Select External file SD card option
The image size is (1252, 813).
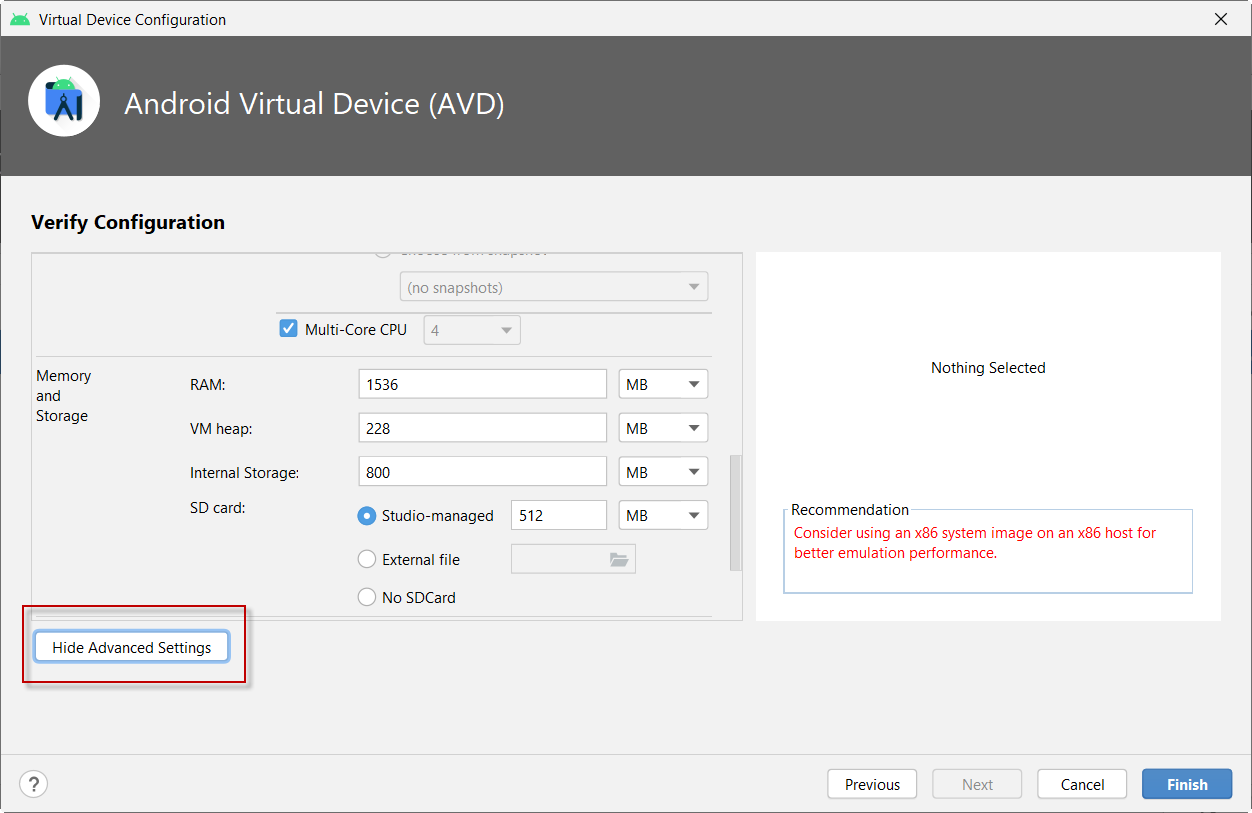(367, 560)
